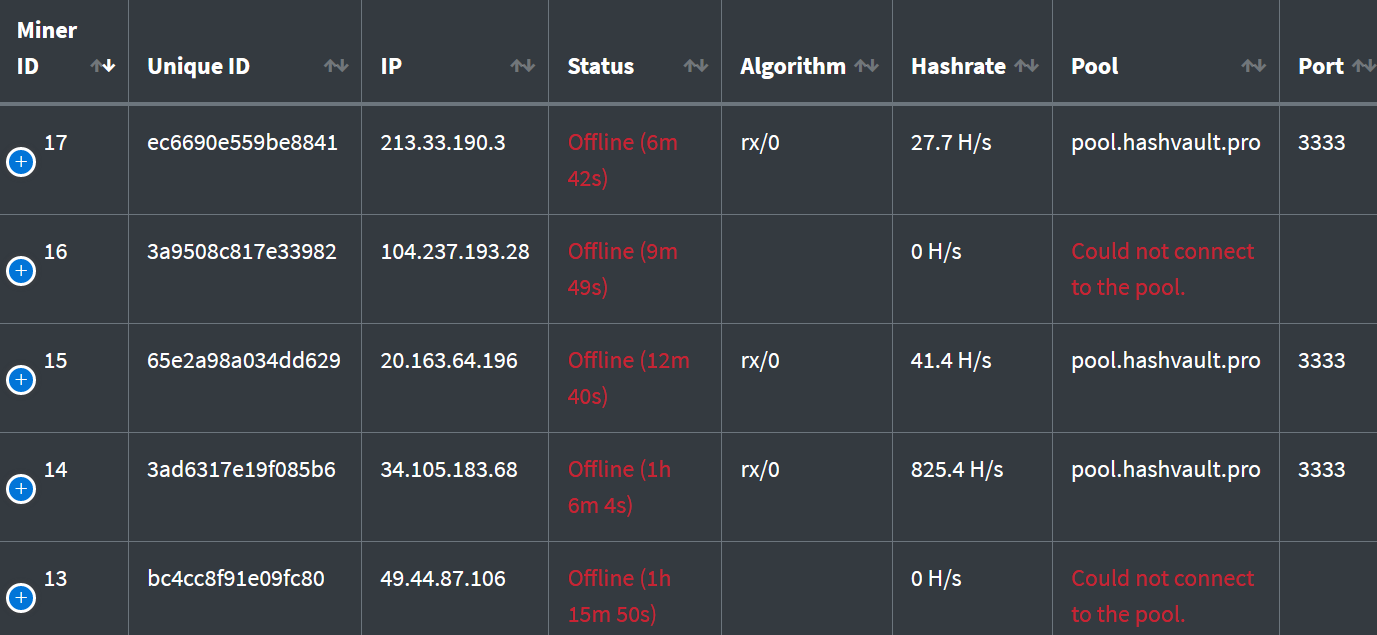Expand details for miner 15

21,380
